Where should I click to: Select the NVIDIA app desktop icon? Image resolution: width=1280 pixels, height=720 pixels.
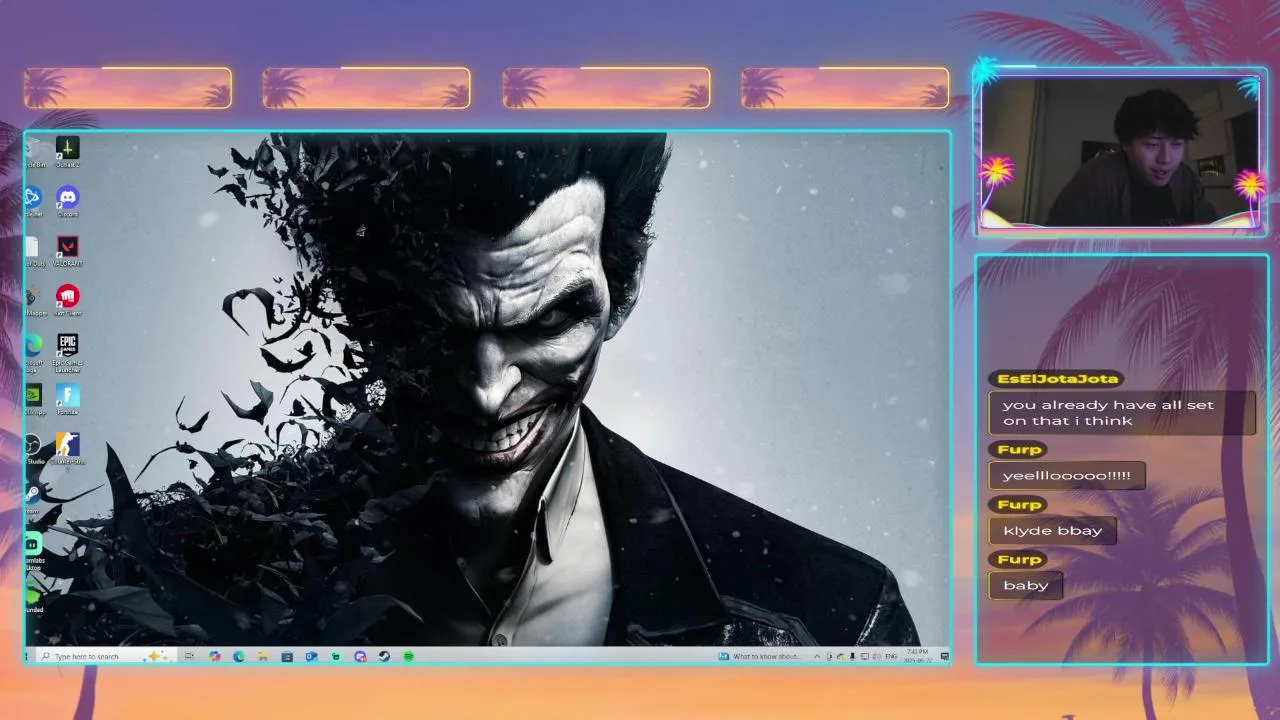tap(34, 400)
